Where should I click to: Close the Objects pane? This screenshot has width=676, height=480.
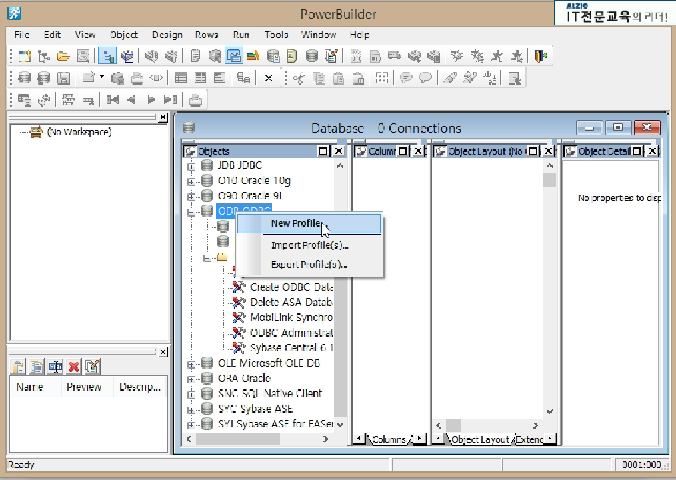[x=339, y=151]
